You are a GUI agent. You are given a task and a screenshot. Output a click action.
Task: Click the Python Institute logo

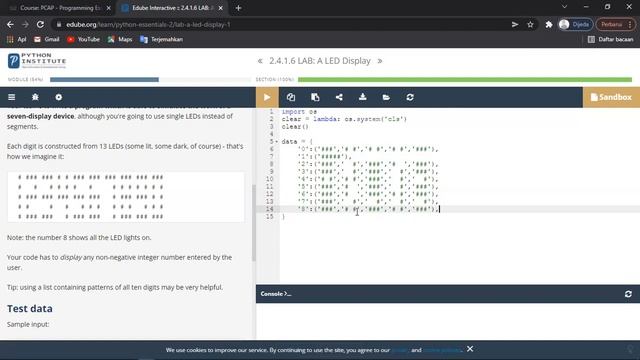tap(37, 61)
